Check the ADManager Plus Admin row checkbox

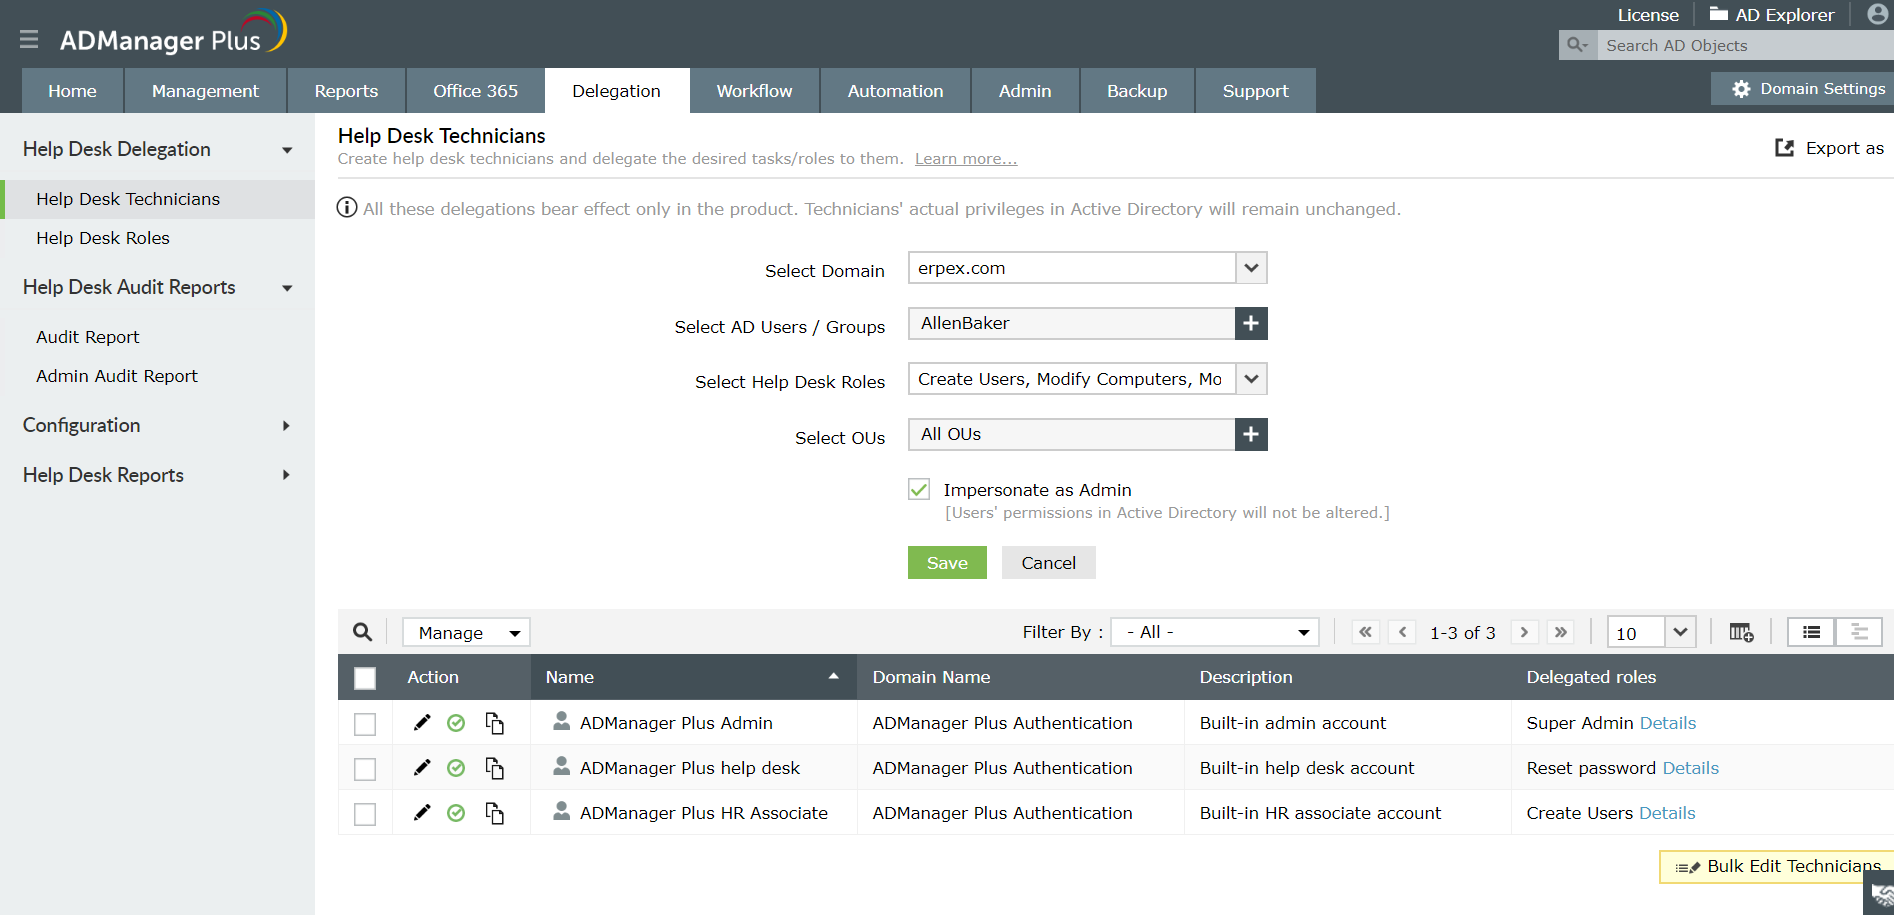[365, 724]
